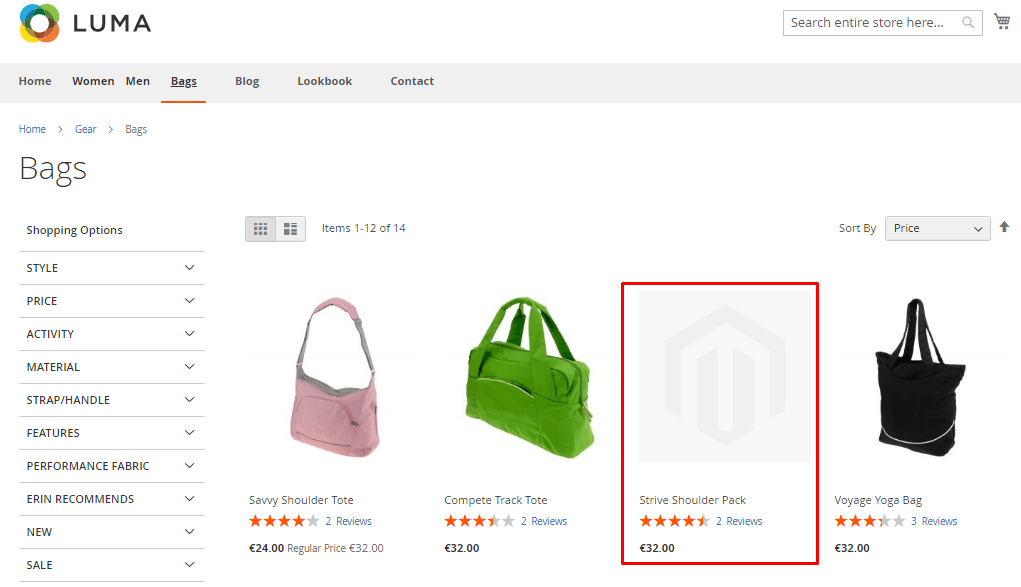Viewport: 1021px width, 587px height.
Task: Open the Women menu
Action: (93, 81)
